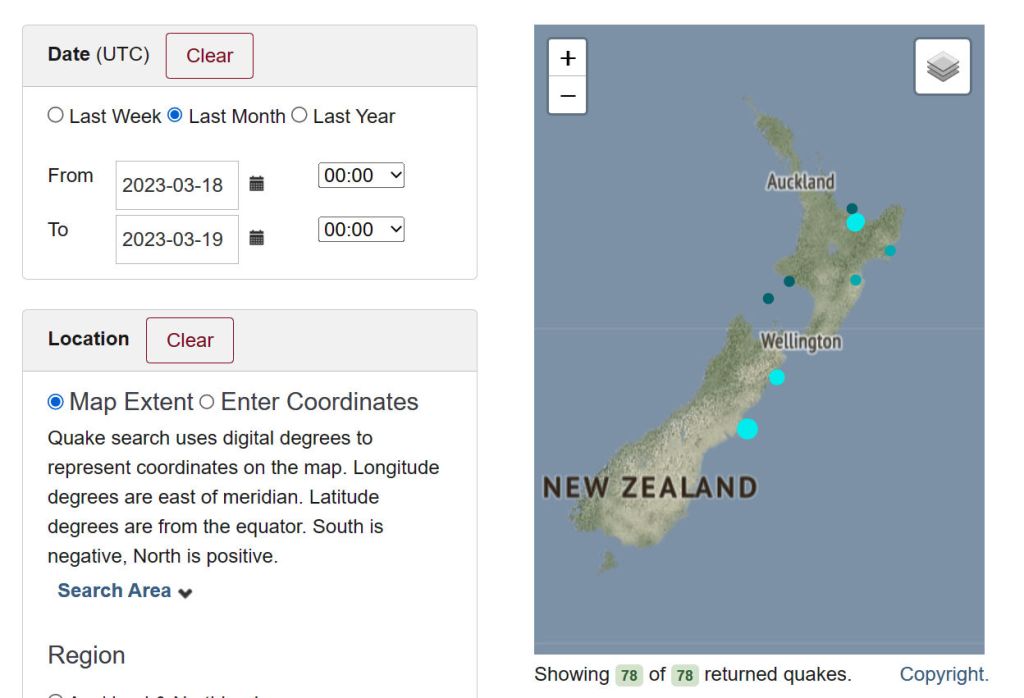
Task: Click the To date input field
Action: point(176,240)
